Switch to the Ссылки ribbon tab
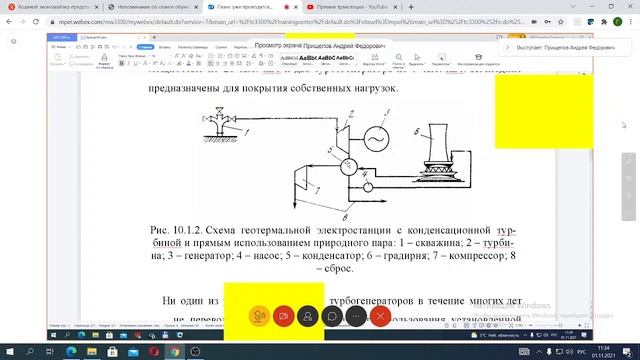 coord(221,47)
